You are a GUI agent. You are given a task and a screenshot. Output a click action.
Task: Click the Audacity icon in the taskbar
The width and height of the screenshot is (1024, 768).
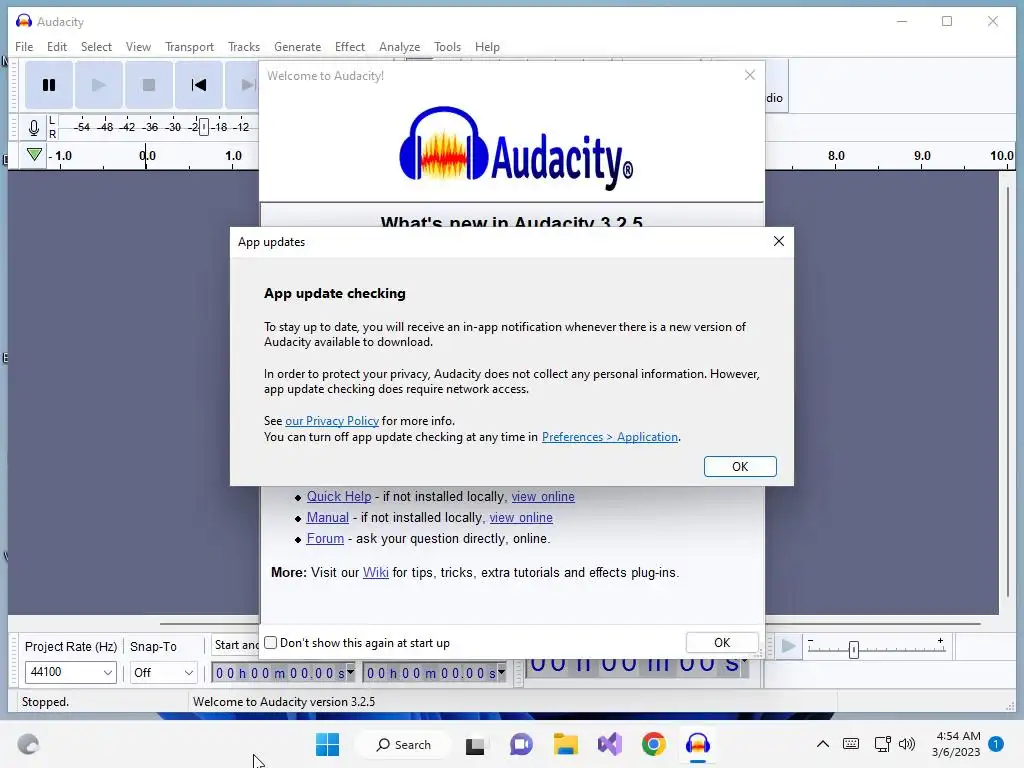click(x=697, y=744)
